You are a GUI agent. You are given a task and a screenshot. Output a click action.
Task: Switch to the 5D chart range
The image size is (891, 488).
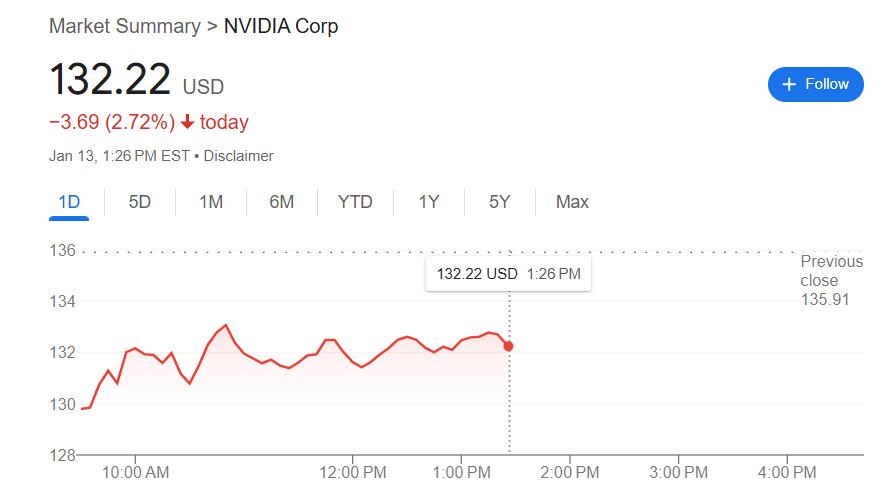click(x=140, y=202)
